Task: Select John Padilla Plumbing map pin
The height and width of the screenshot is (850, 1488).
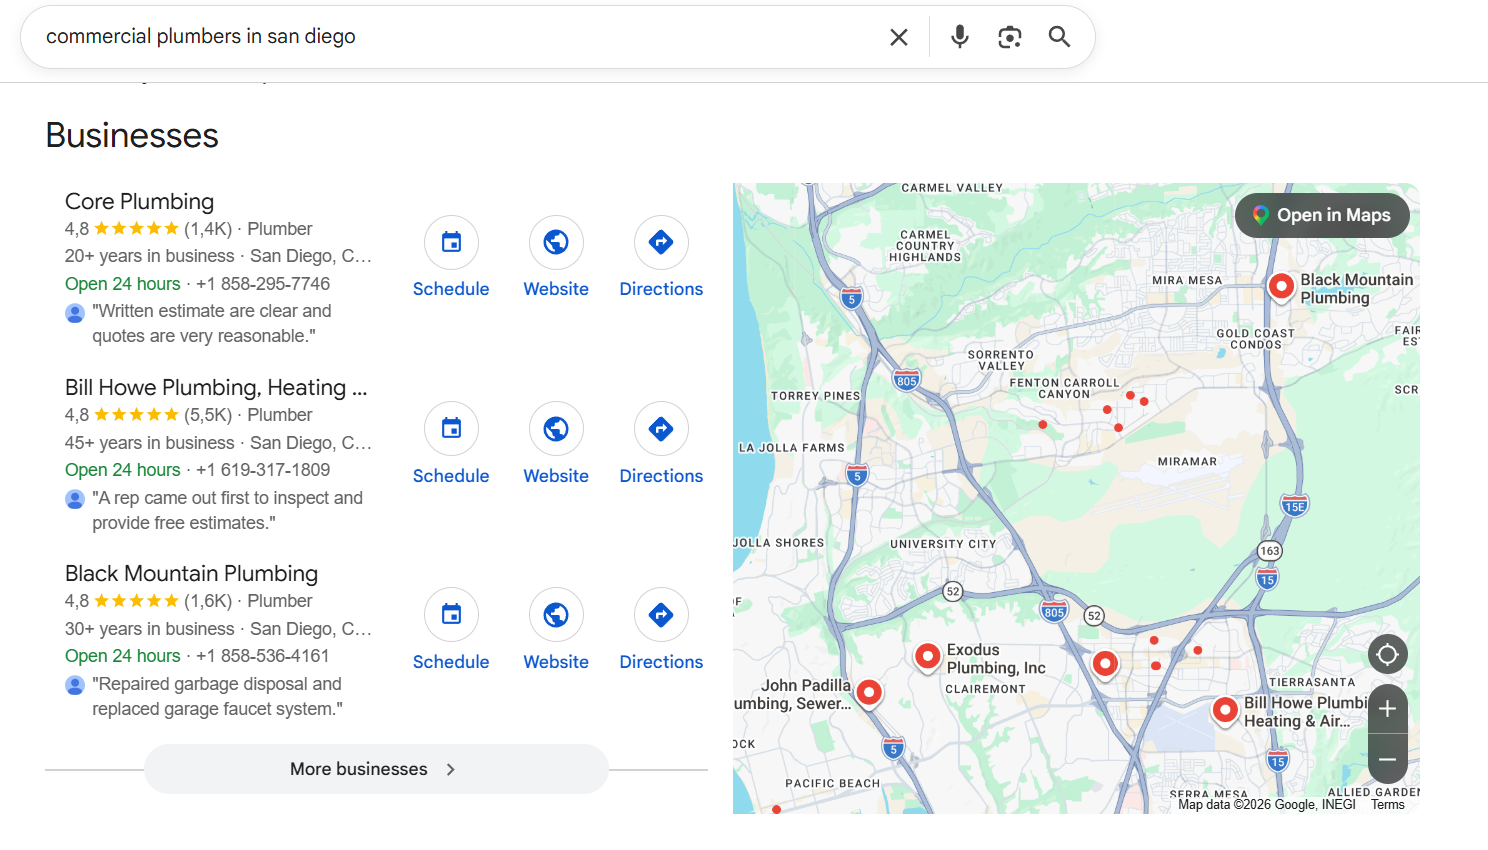Action: coord(869,693)
